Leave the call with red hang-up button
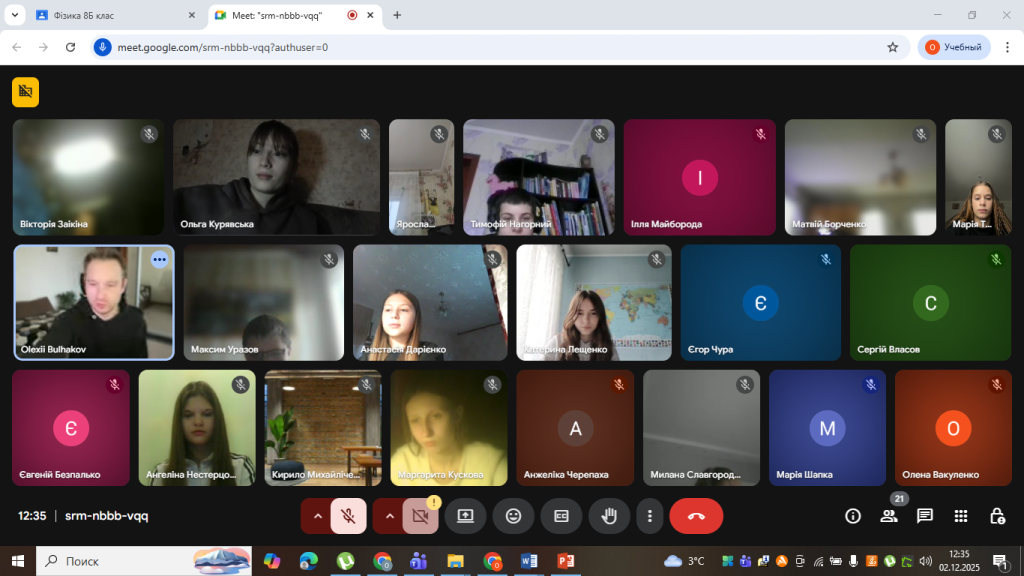The image size is (1024, 576). 696,516
